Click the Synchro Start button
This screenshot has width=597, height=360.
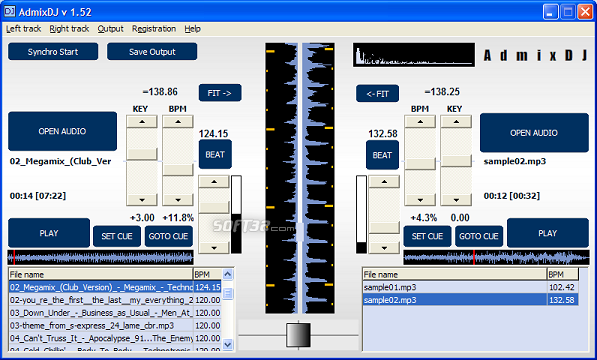coord(53,51)
